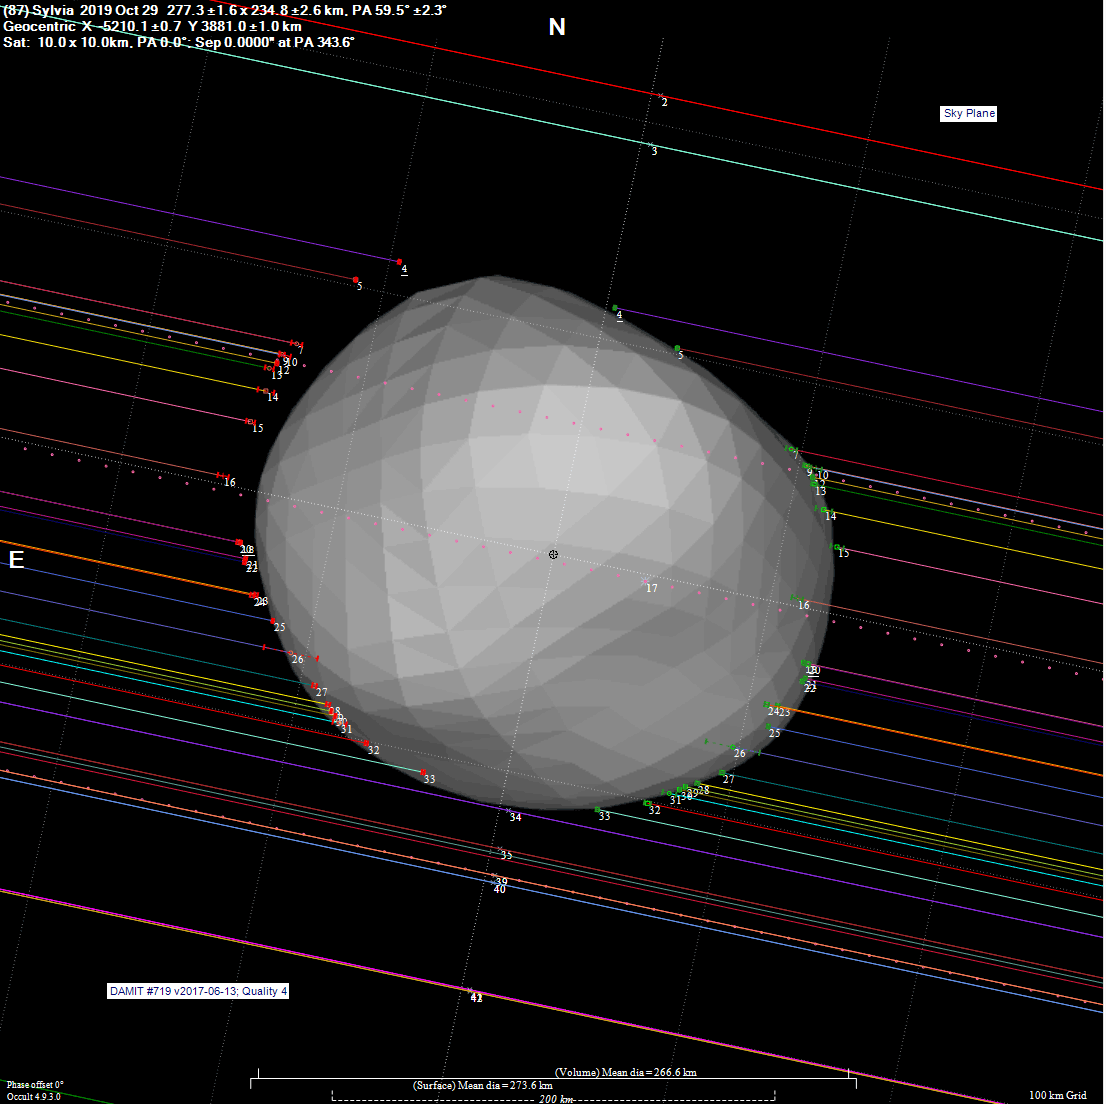
Task: Click the 100 km Grid text
Action: pos(1057,1095)
